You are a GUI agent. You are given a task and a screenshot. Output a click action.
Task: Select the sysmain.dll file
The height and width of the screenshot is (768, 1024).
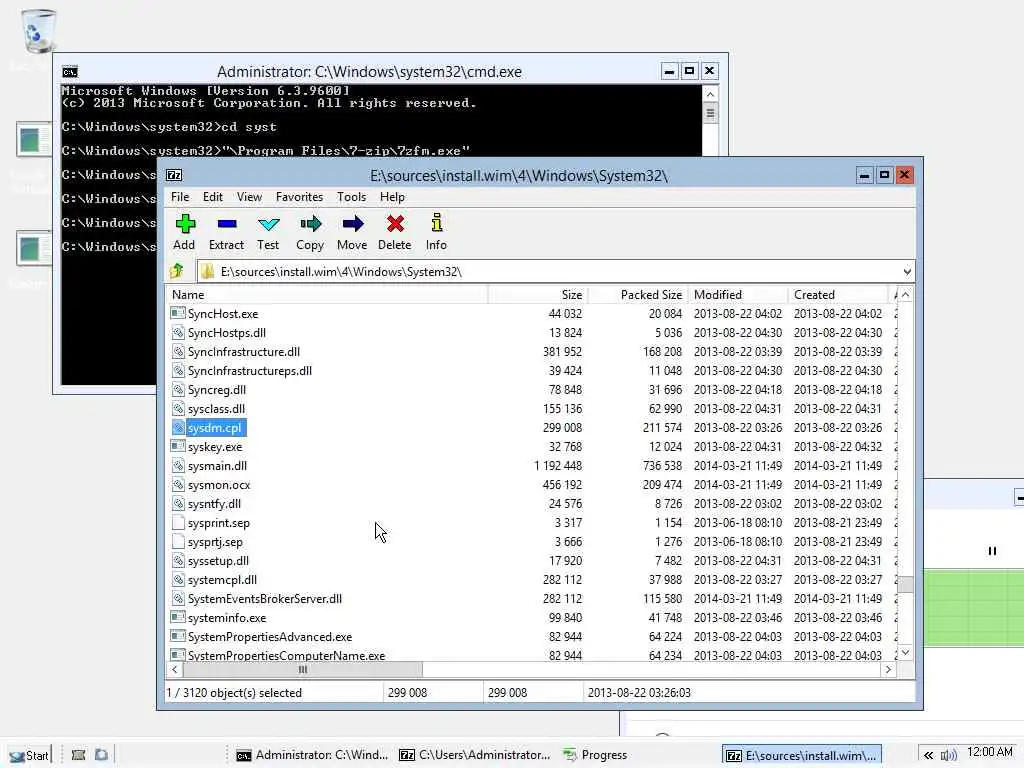coord(217,466)
